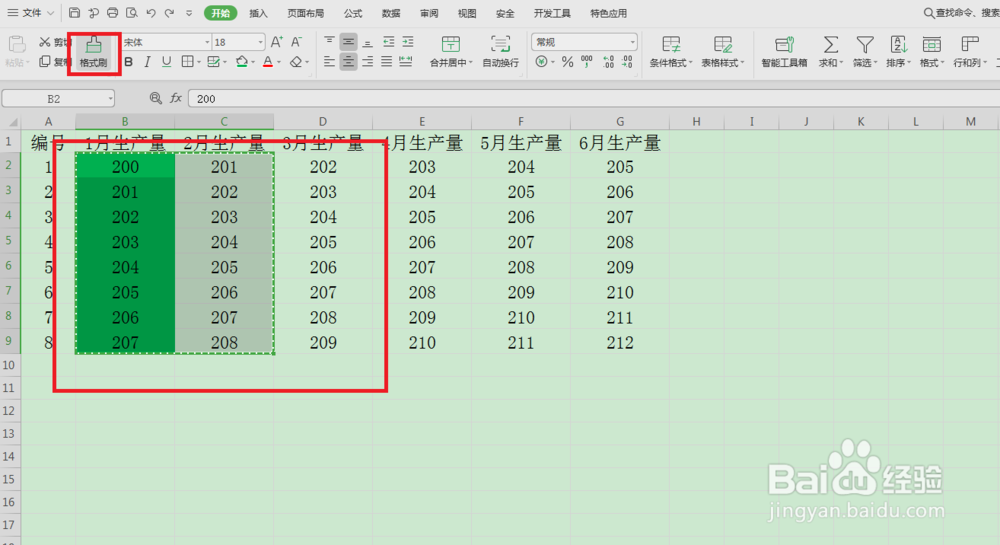Click the Home (开始) tab
The height and width of the screenshot is (545, 1000).
click(x=221, y=13)
